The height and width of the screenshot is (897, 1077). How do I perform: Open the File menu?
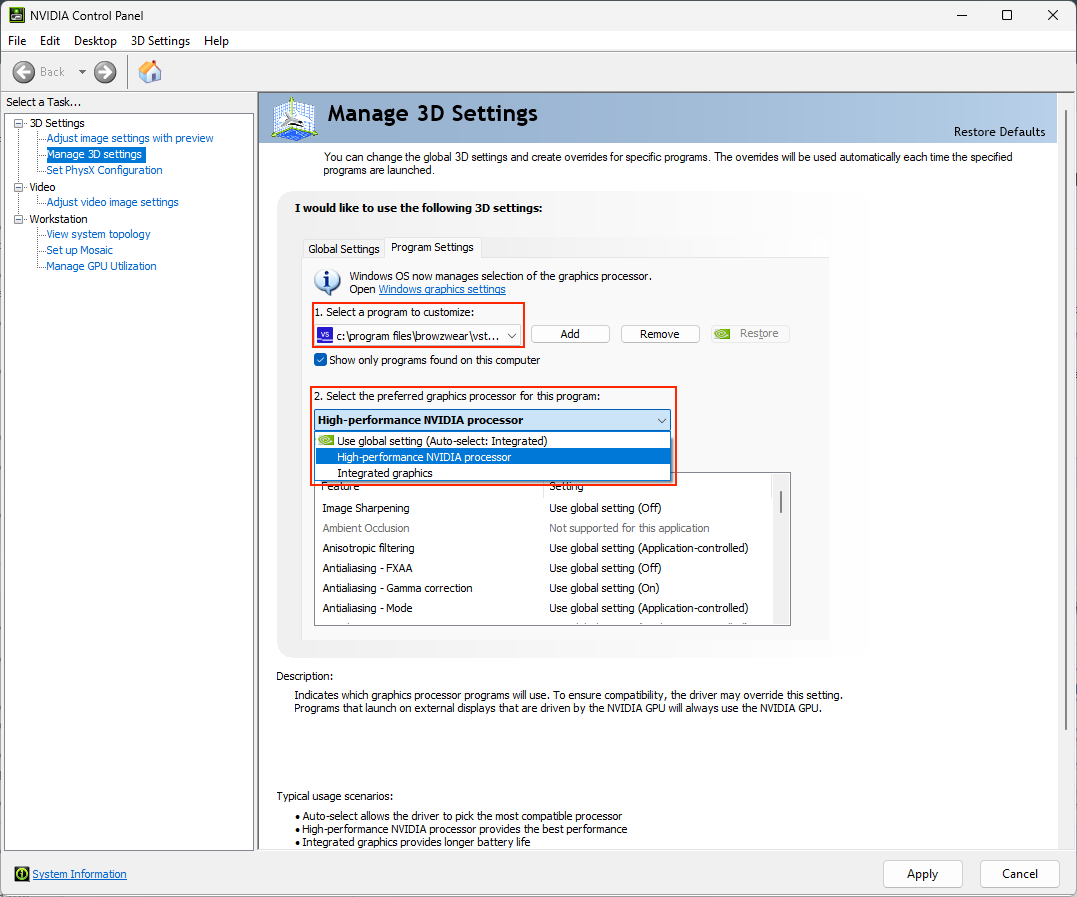tap(17, 41)
